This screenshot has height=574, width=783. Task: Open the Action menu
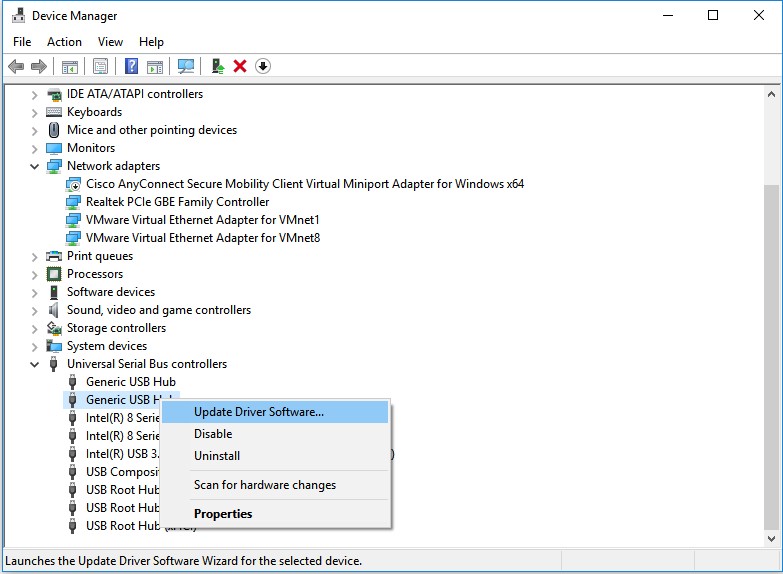(x=64, y=42)
